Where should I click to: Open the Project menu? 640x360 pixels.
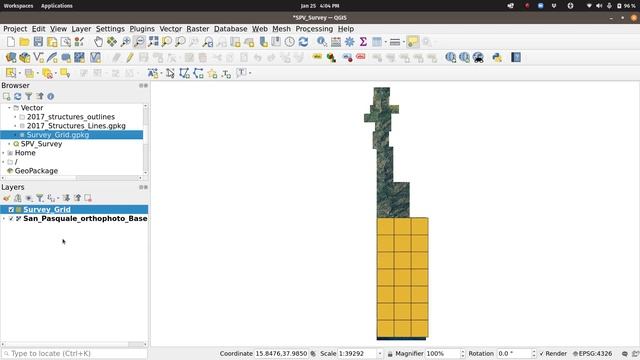coord(15,29)
